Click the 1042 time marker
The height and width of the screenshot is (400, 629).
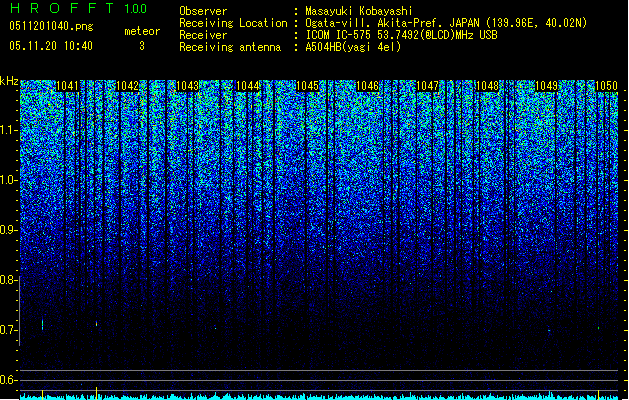click(128, 86)
